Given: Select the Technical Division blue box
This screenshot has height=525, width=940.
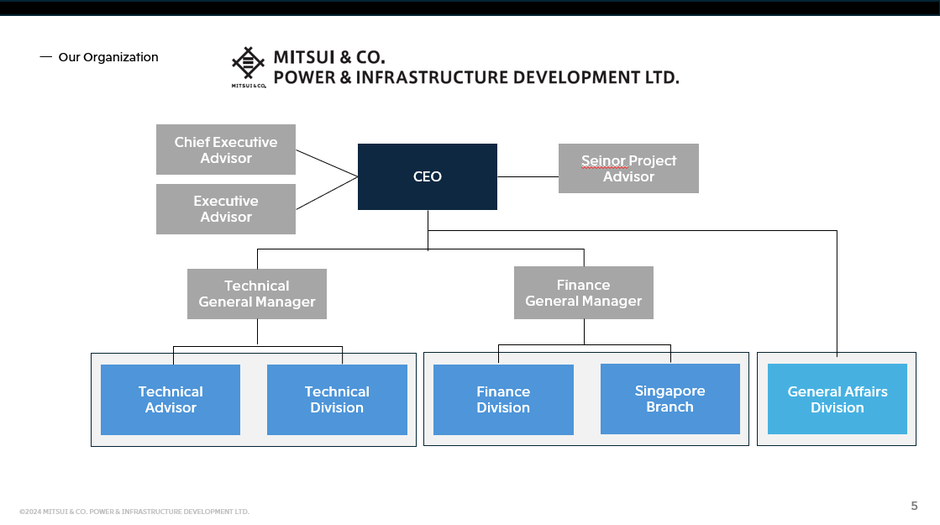Looking at the screenshot, I should click(337, 400).
